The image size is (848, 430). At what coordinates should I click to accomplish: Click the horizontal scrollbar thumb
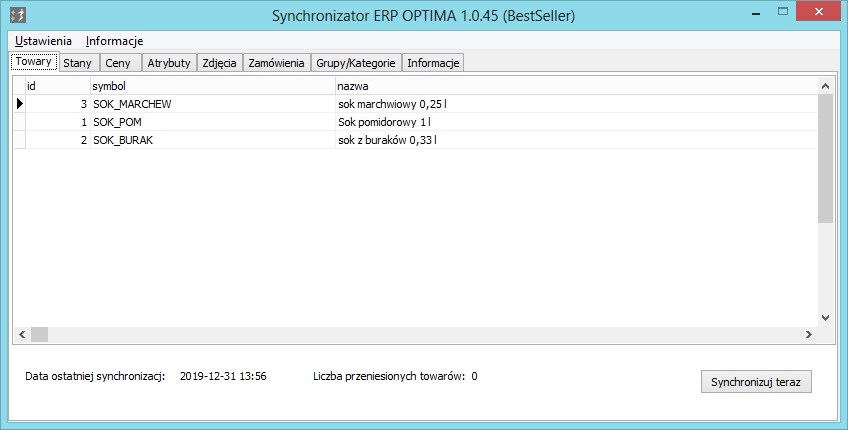tap(39, 334)
